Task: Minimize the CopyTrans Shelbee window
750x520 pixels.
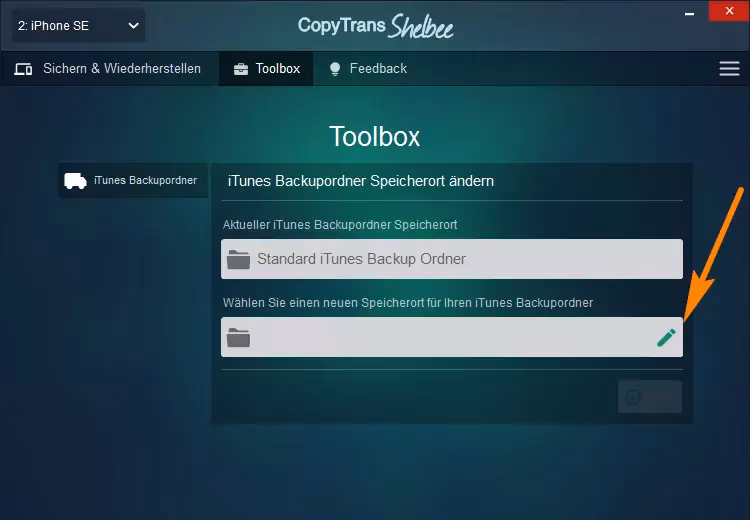Action: (x=689, y=14)
